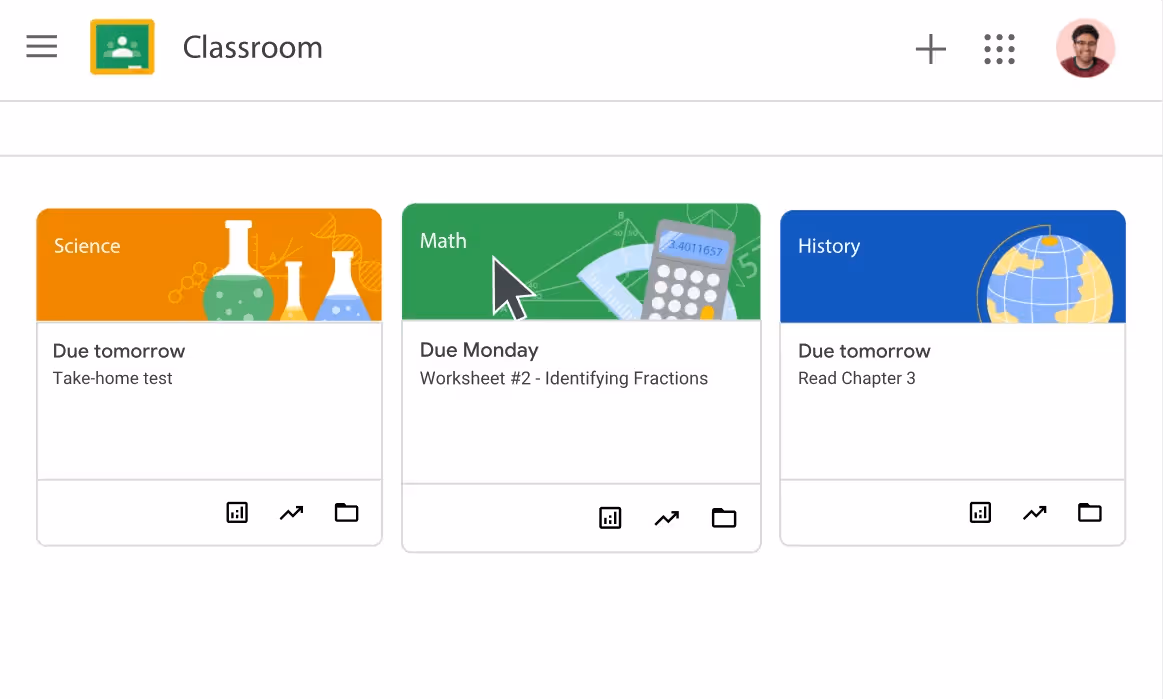Click the Google Classroom logo icon
This screenshot has height=699, width=1163.
point(122,47)
